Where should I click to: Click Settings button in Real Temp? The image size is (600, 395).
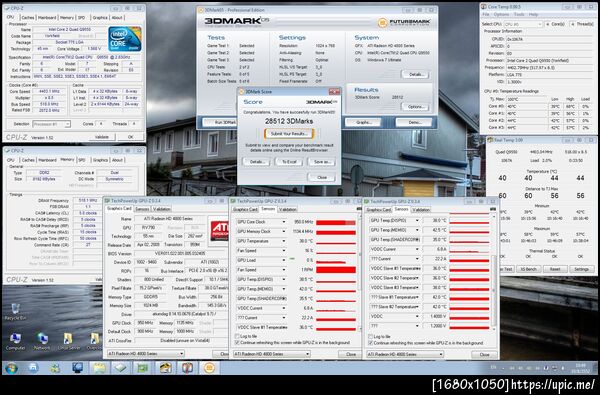point(581,269)
